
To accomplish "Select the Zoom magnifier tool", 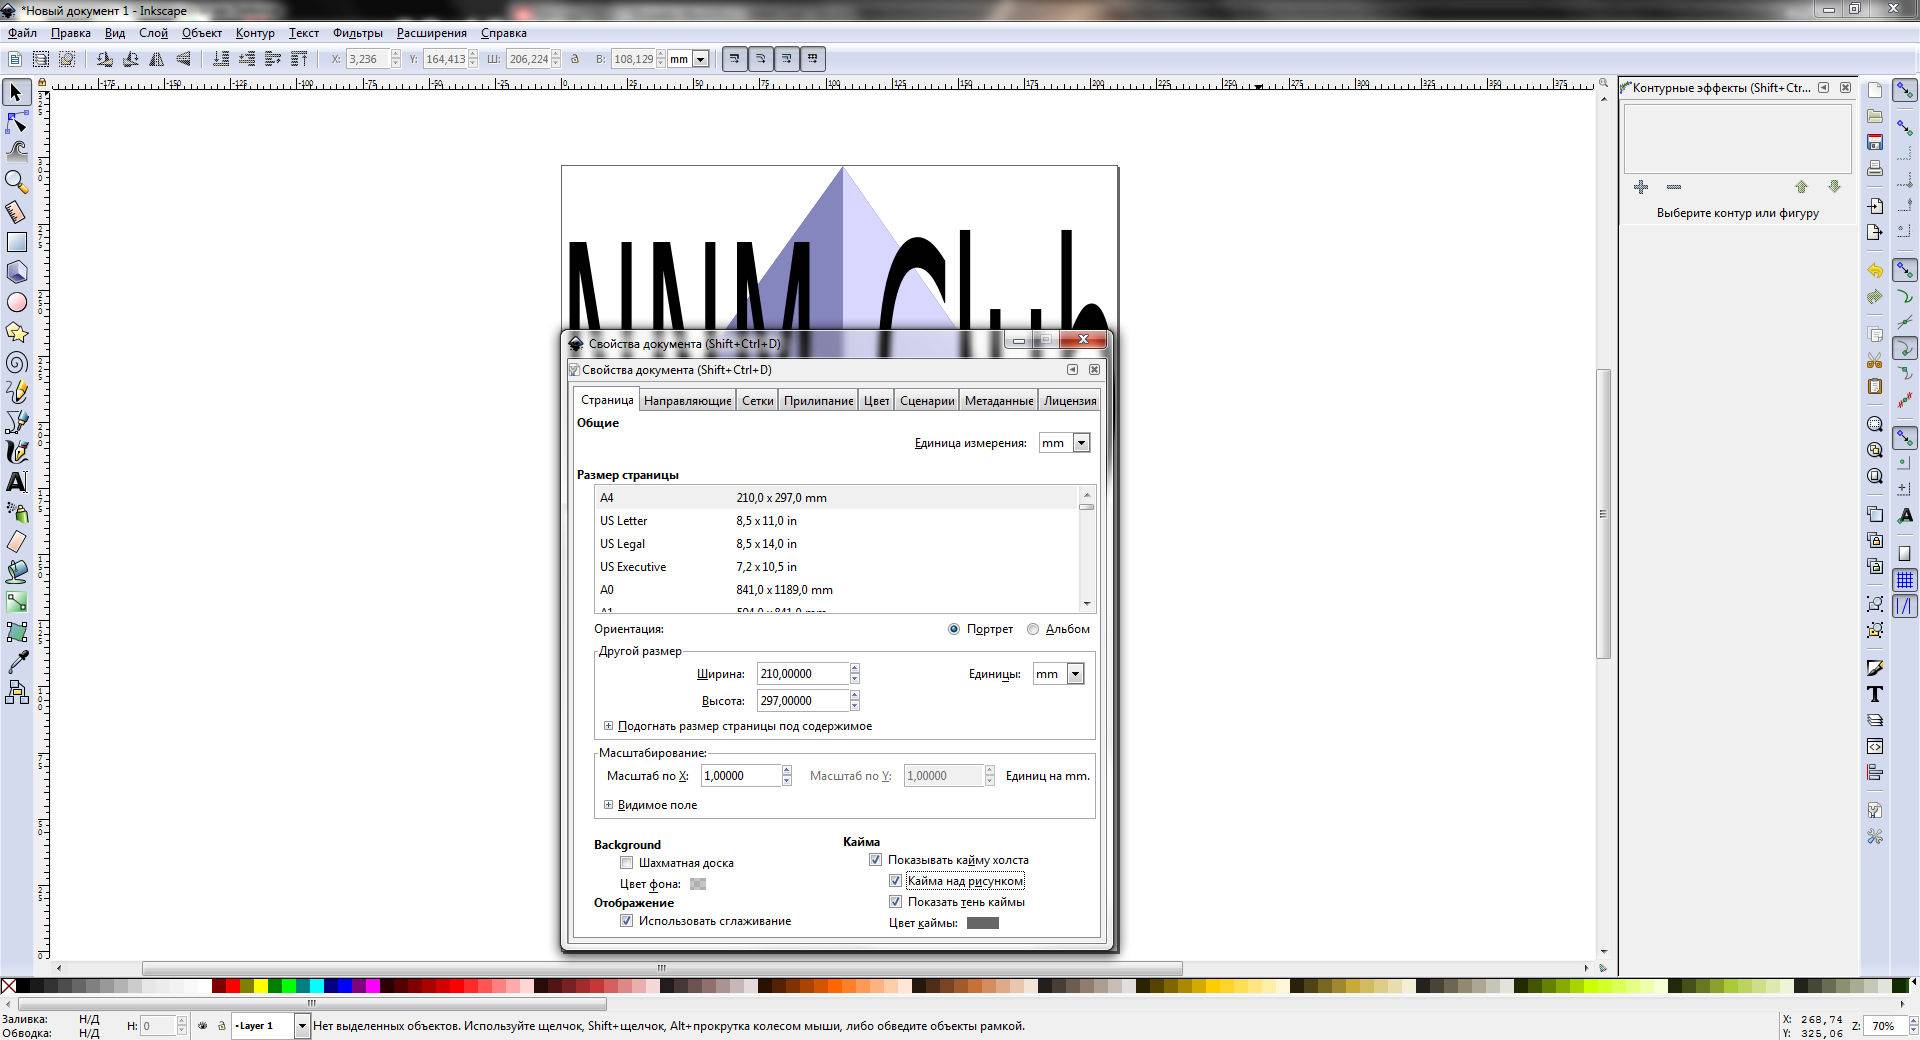I will tap(16, 182).
